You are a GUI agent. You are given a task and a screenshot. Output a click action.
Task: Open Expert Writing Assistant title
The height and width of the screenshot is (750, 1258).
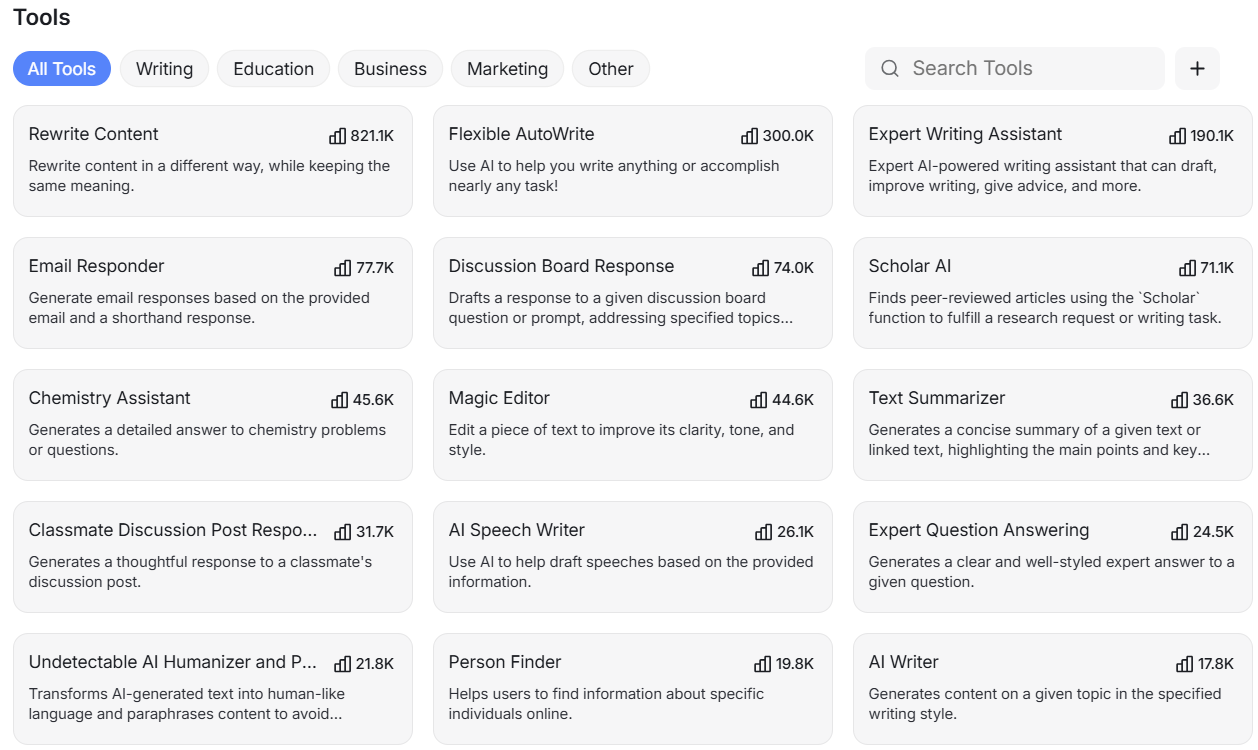966,134
